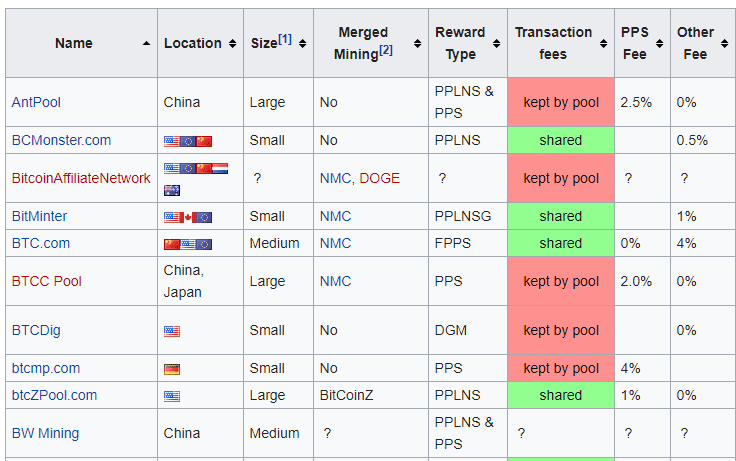
Task: Click the BitCoinZ cell in btcZPool.com row
Action: (346, 395)
